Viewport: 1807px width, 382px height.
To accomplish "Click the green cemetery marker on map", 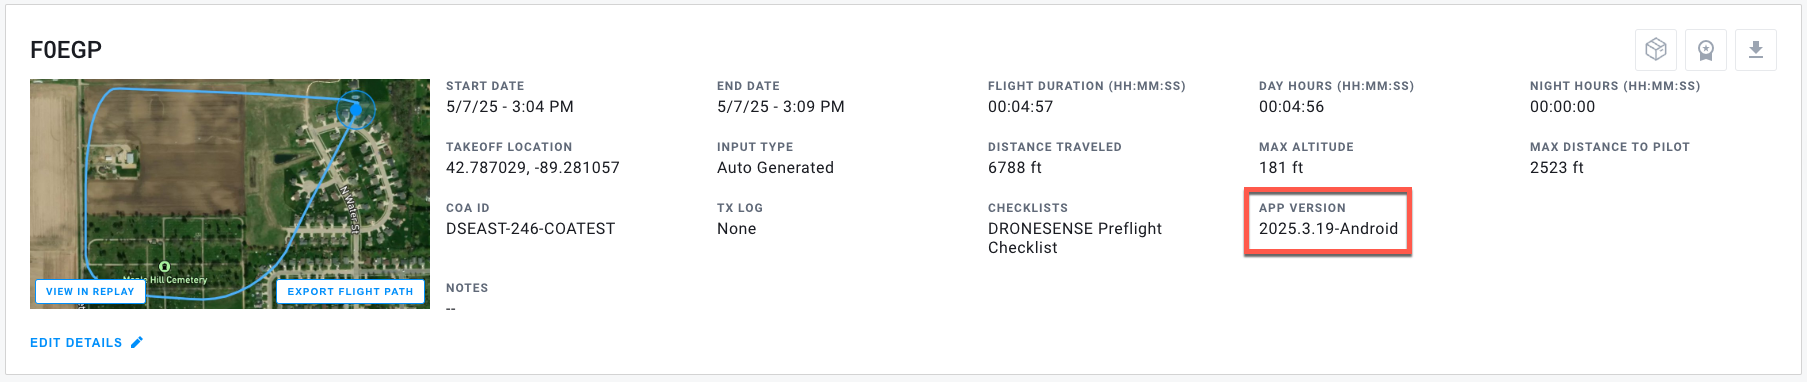I will pos(164,266).
